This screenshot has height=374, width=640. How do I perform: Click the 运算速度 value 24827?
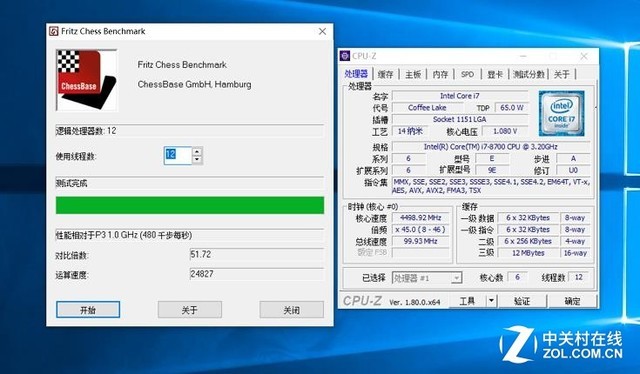pyautogui.click(x=257, y=274)
